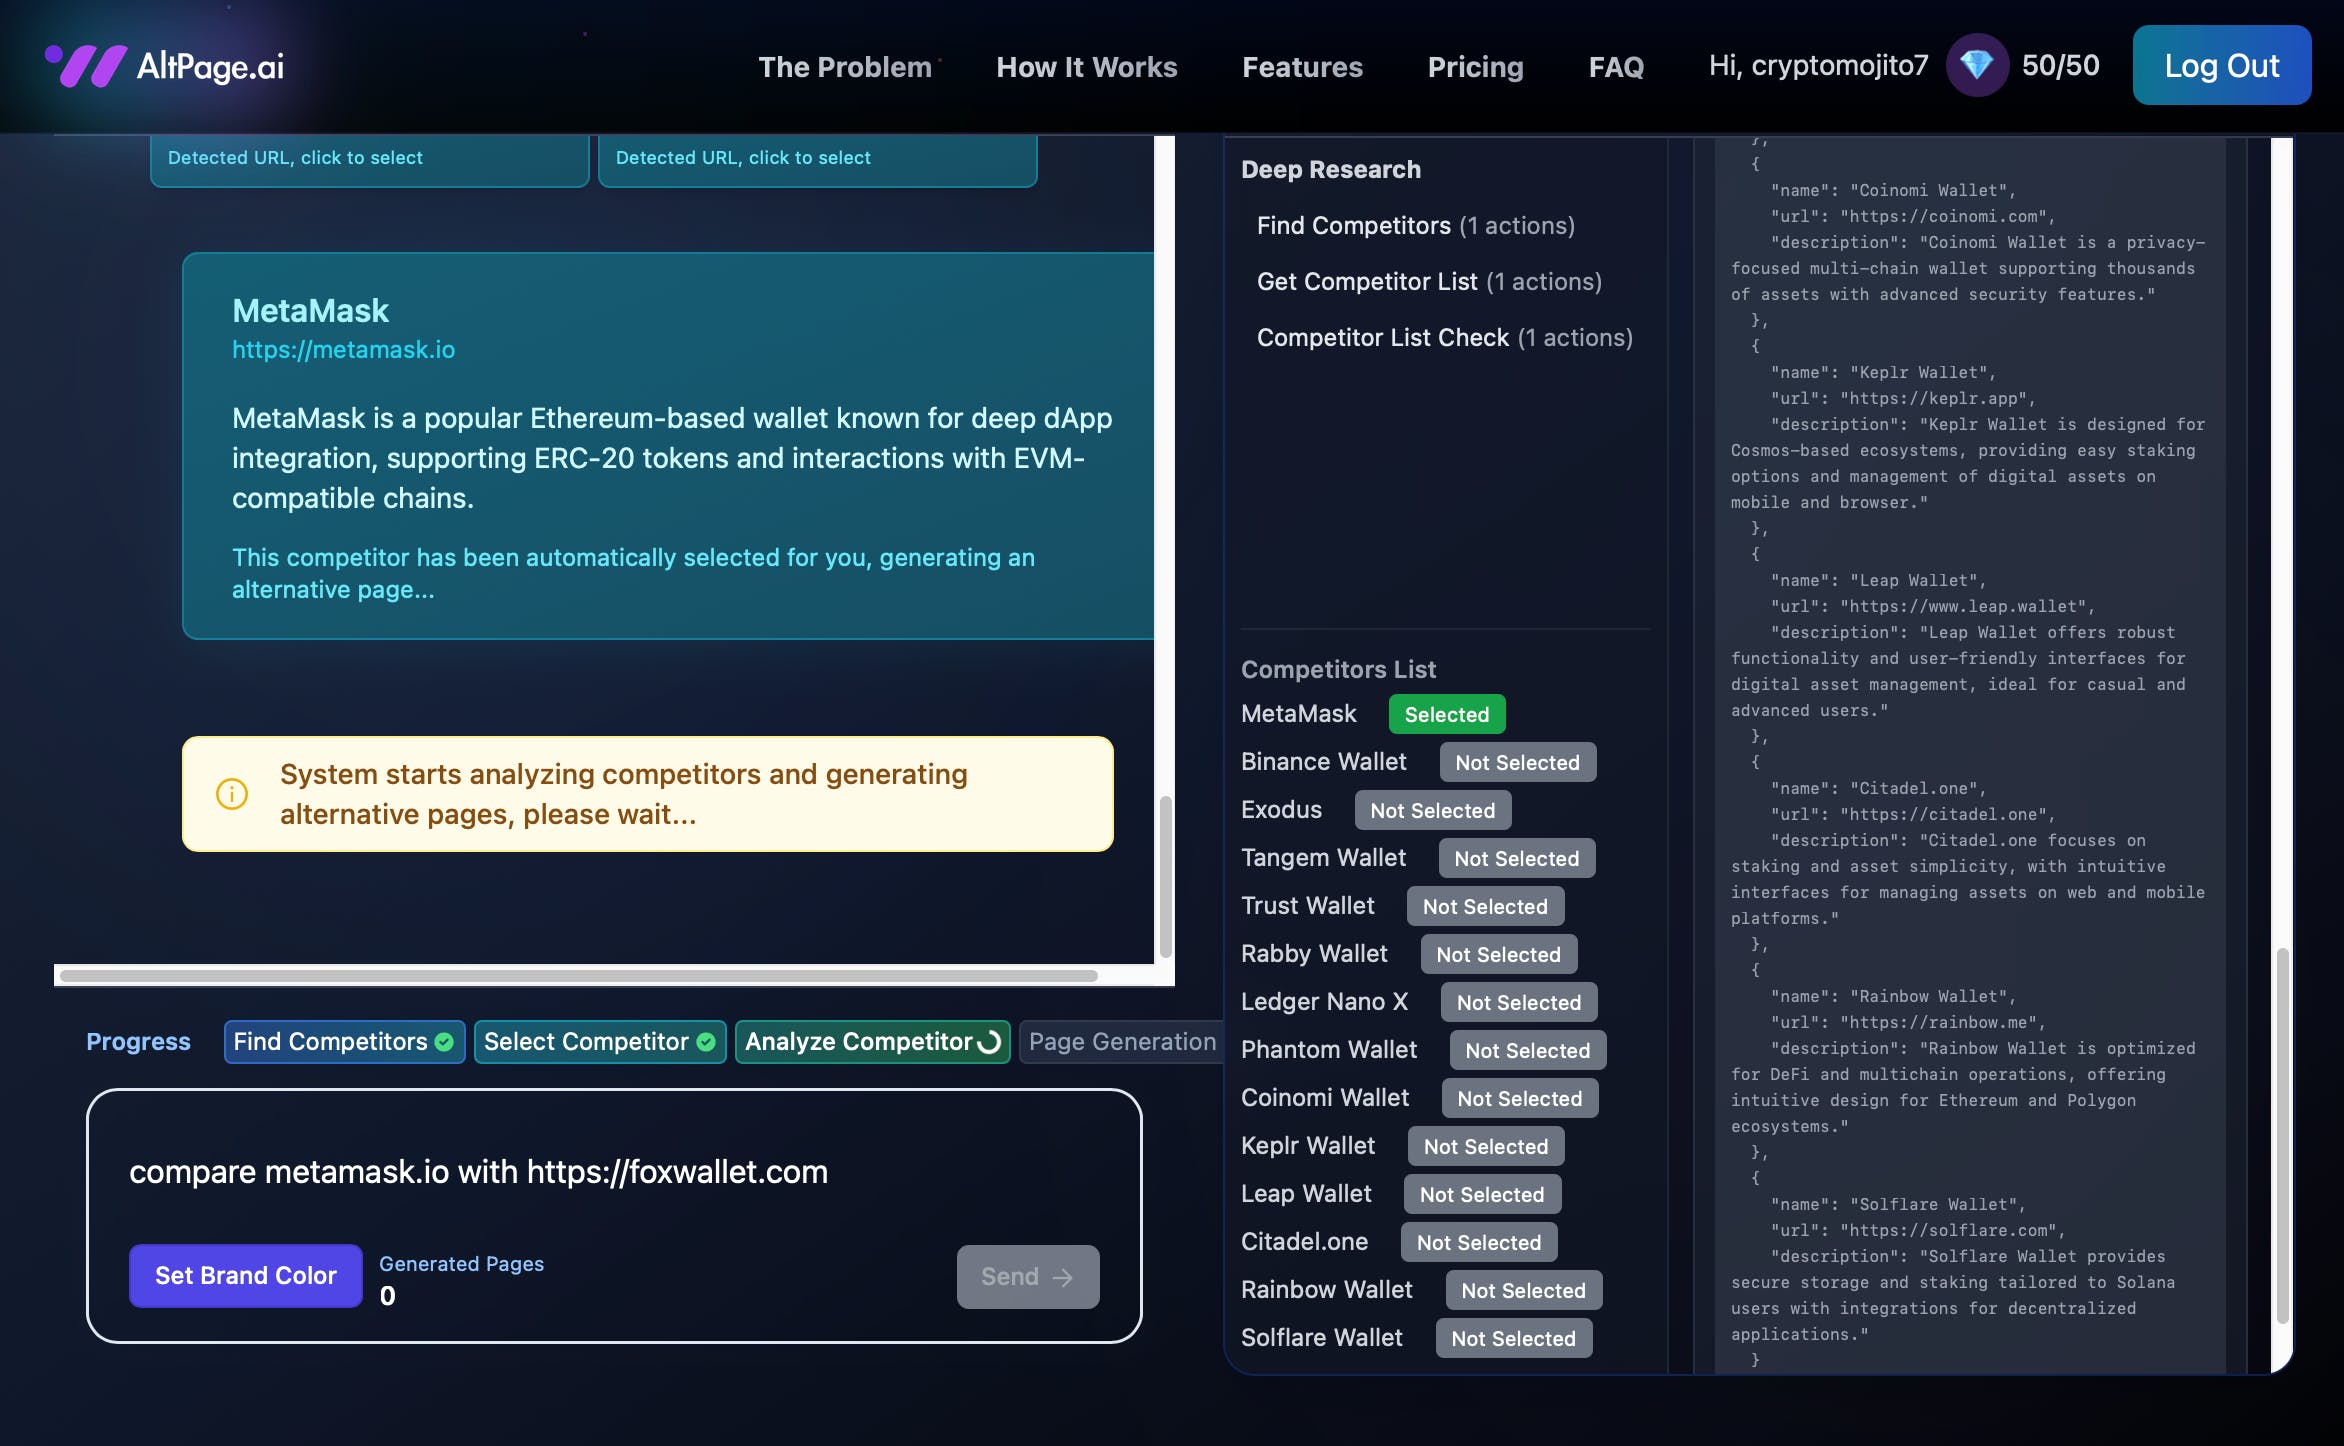Expand Competitor List Check actions
Image resolution: width=2344 pixels, height=1446 pixels.
click(x=1444, y=338)
